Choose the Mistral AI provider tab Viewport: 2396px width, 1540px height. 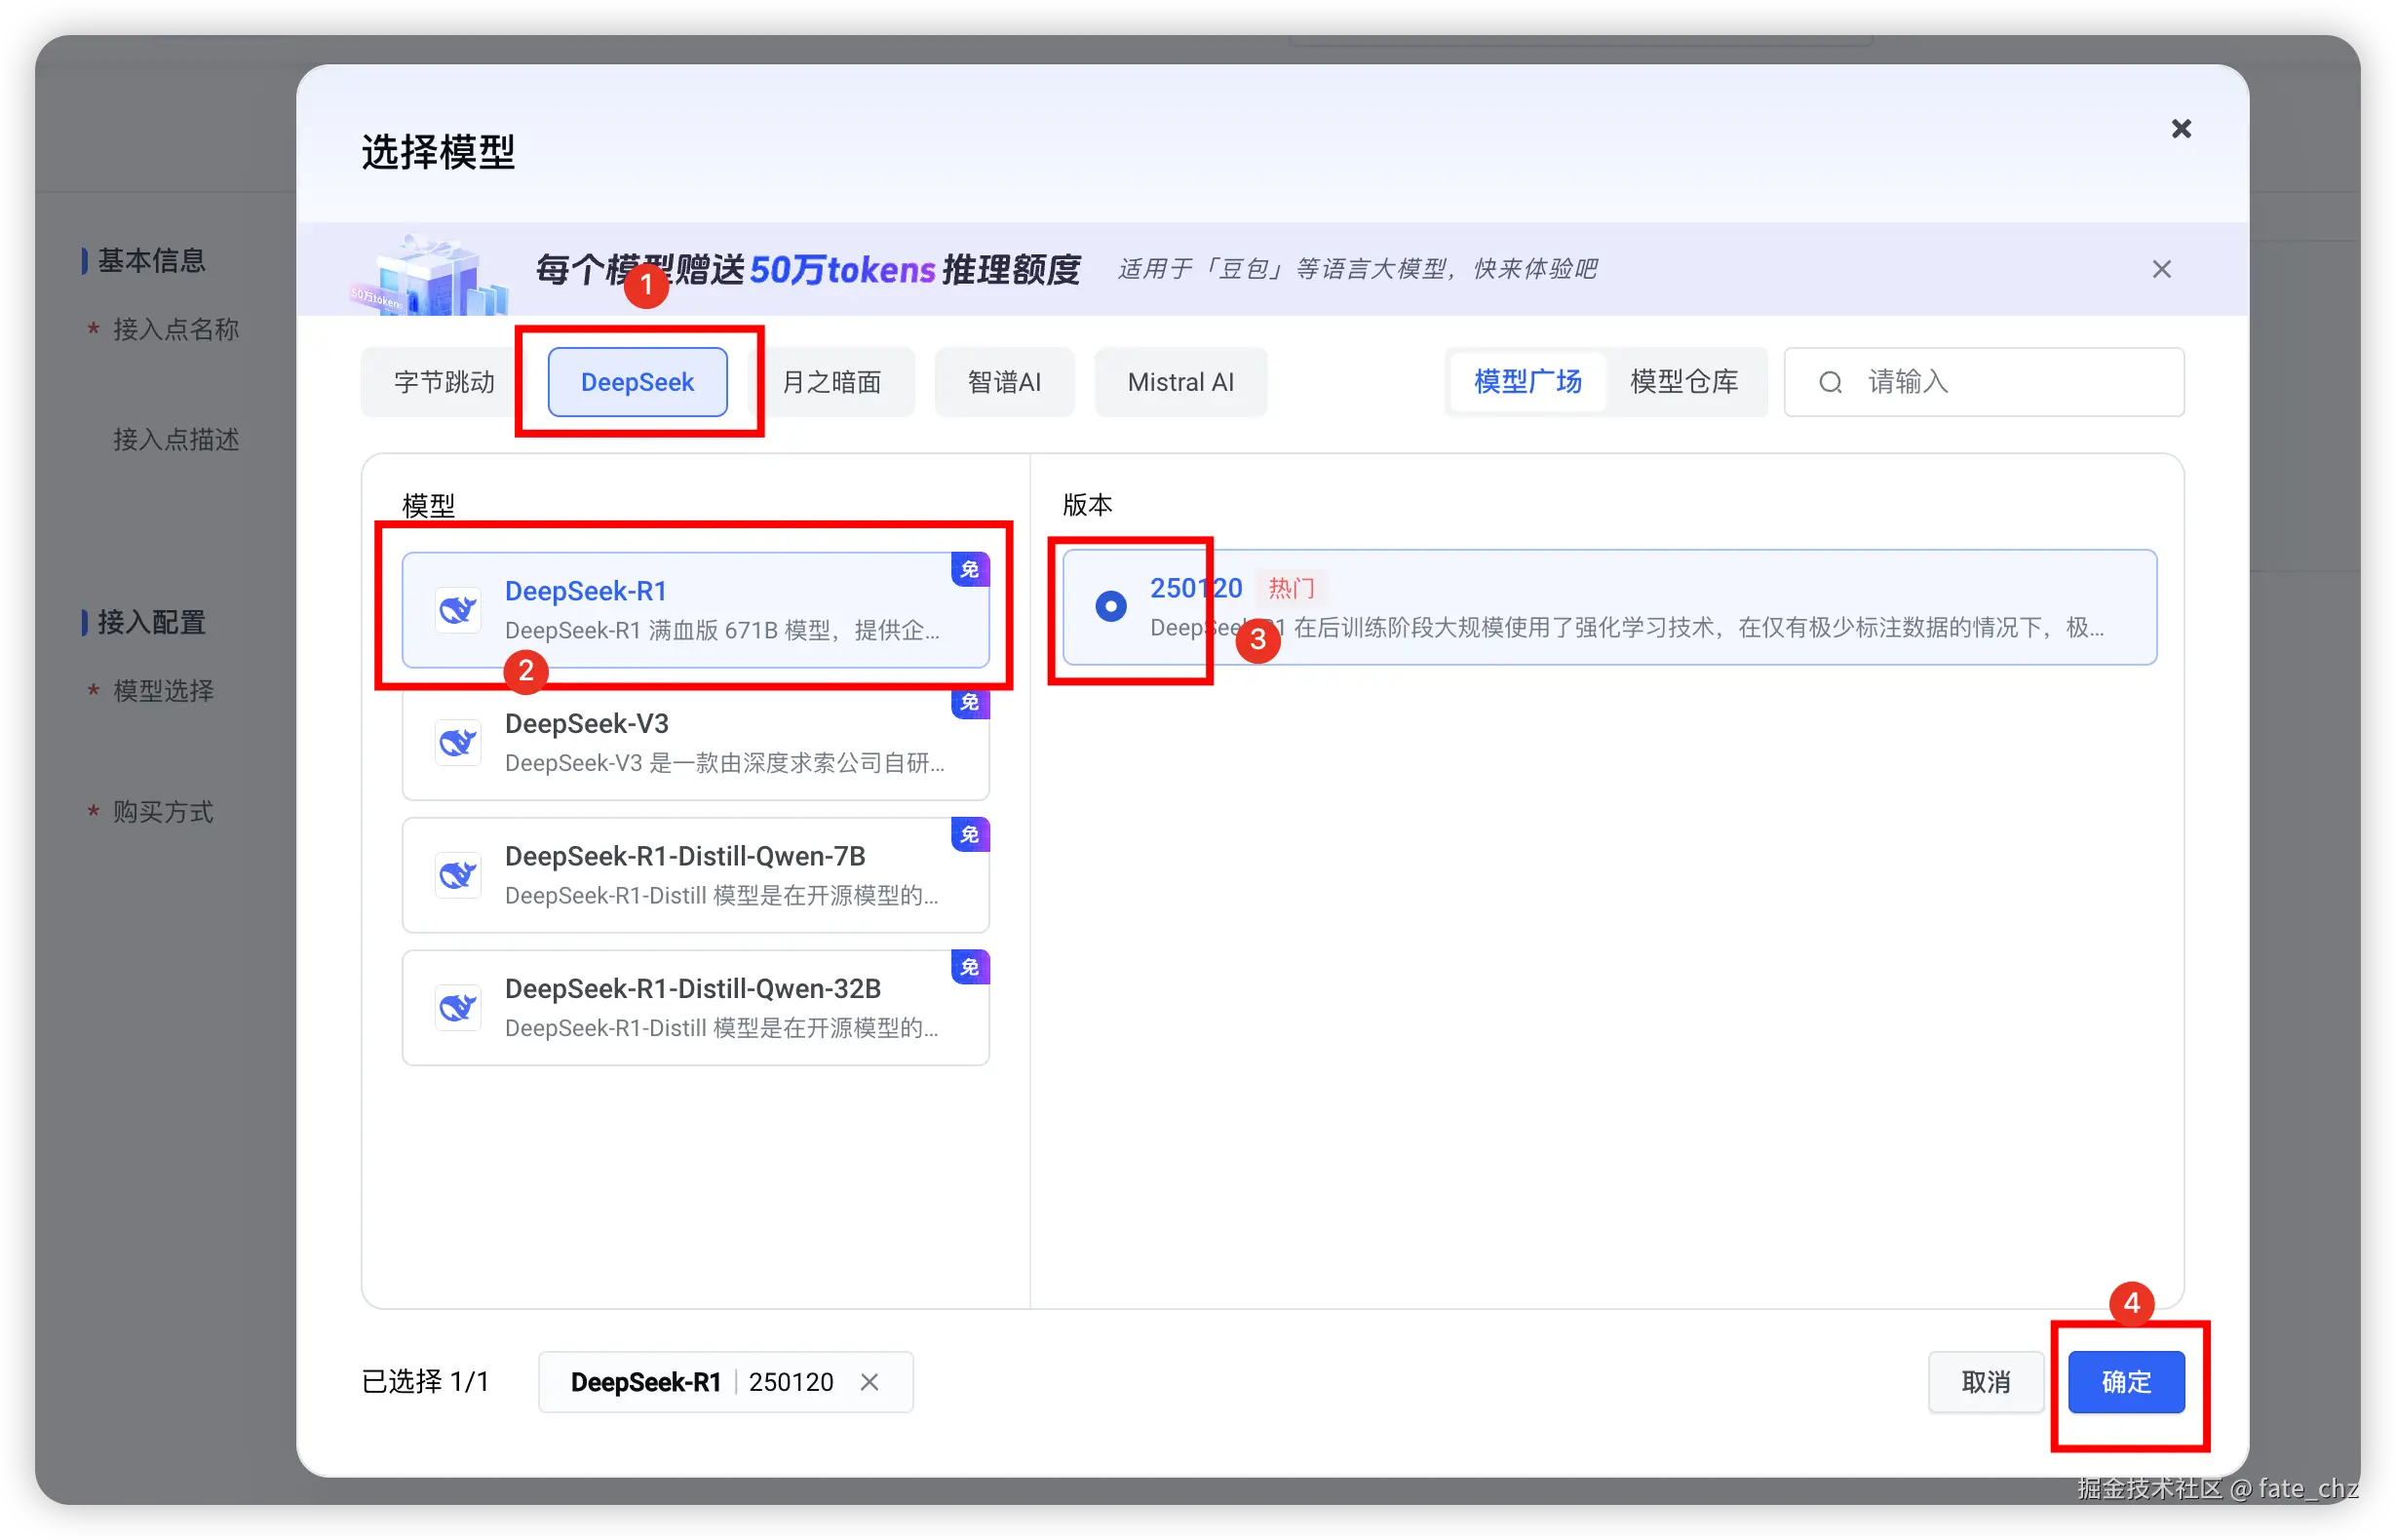coord(1180,382)
